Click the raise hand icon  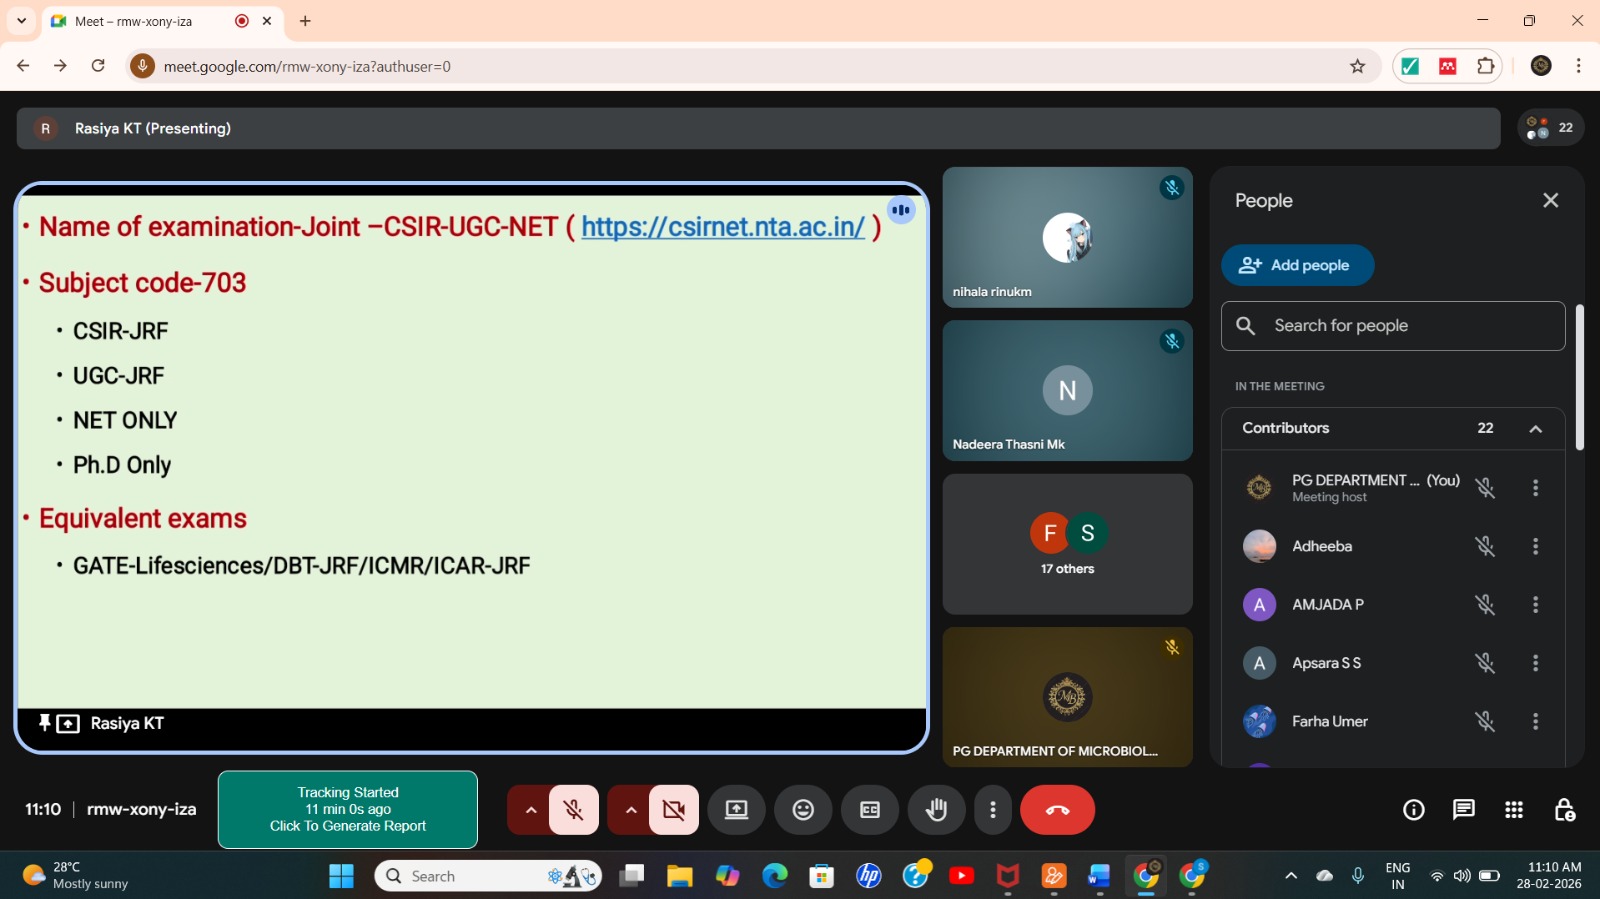(936, 810)
